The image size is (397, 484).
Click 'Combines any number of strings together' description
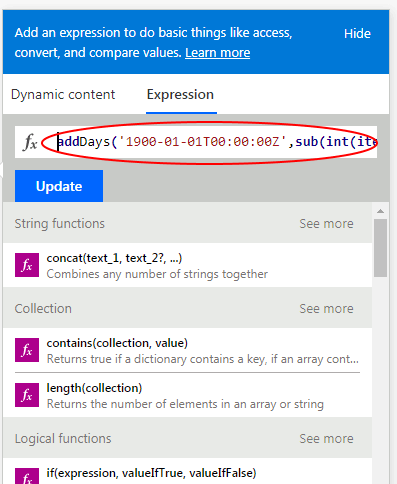(x=157, y=274)
